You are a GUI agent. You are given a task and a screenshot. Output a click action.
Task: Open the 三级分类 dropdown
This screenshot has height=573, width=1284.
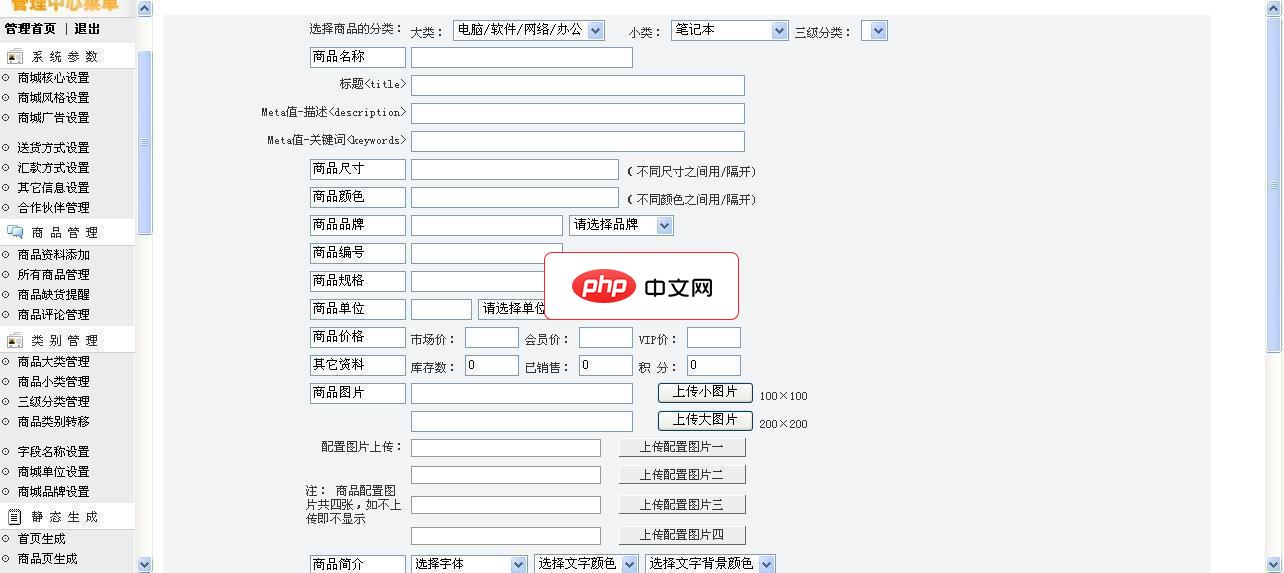point(874,31)
